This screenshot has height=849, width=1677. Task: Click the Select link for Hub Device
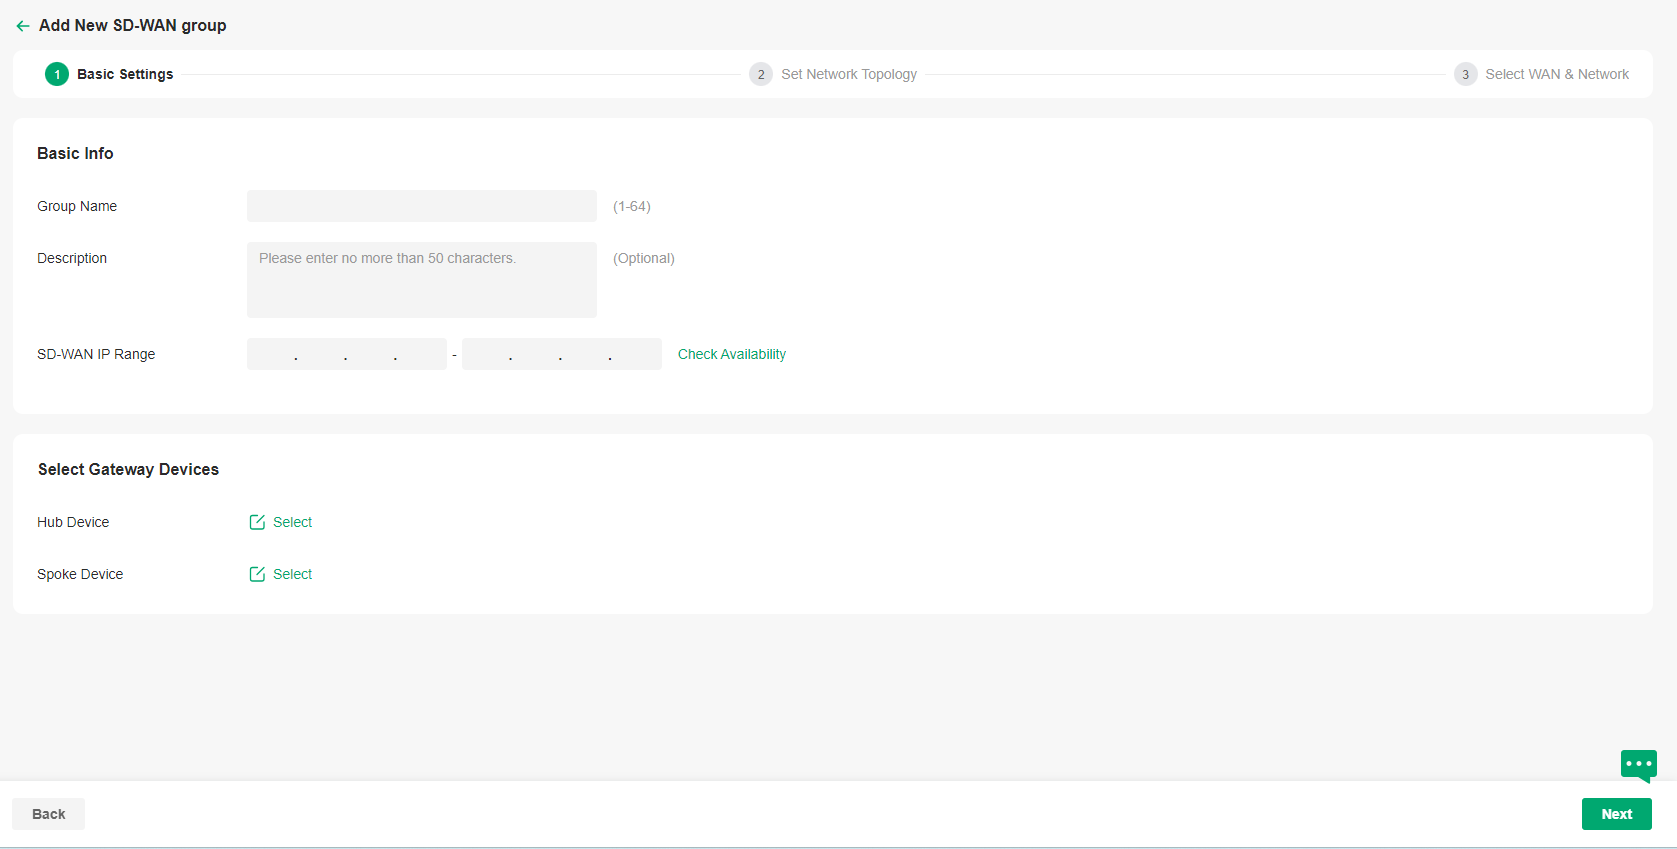(292, 522)
